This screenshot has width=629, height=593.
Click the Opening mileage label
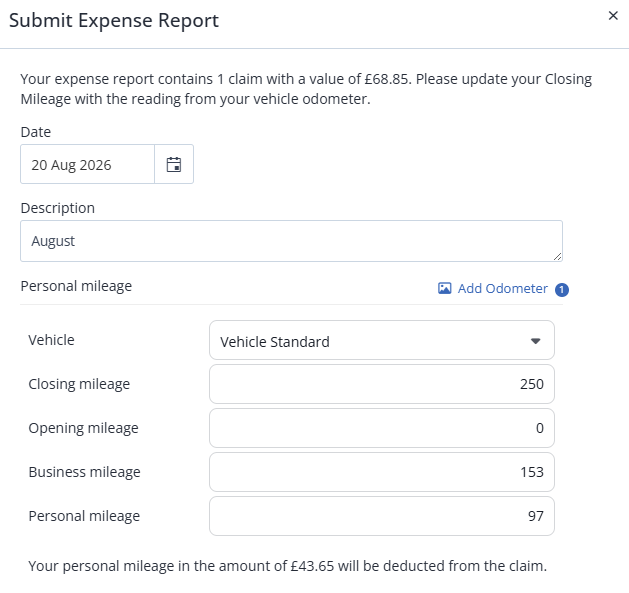[83, 428]
